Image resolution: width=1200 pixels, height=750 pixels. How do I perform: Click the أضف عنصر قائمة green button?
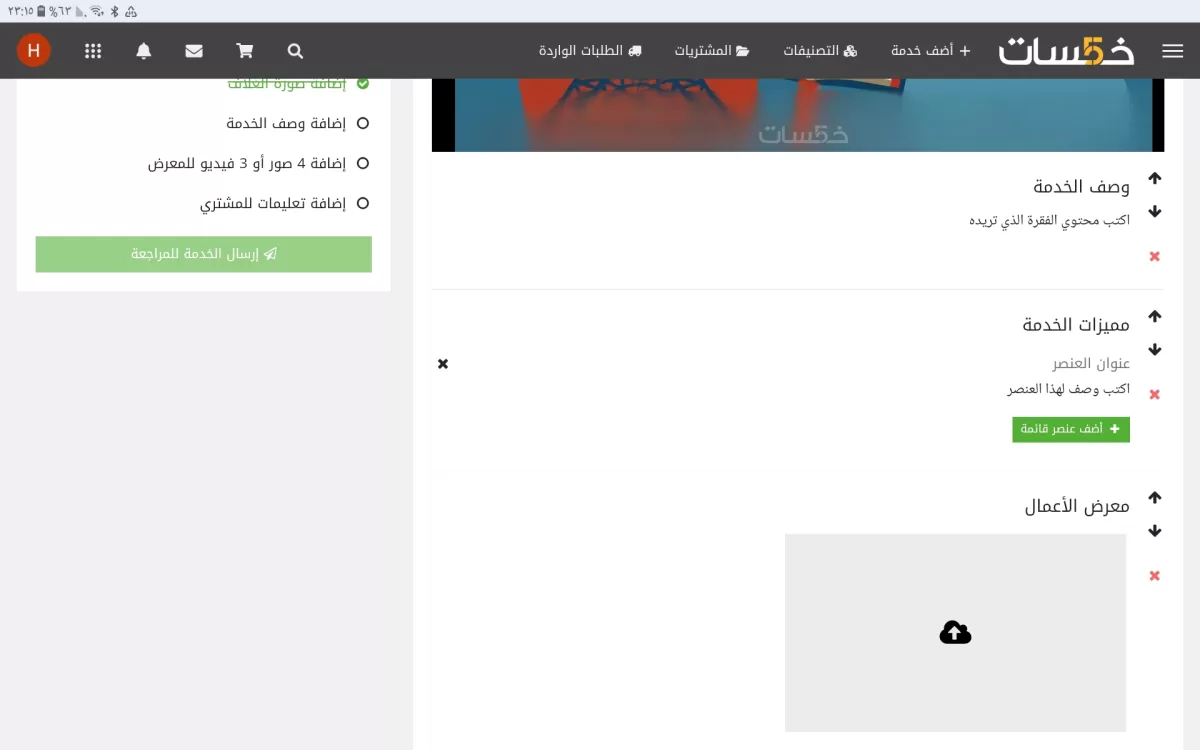pos(1071,429)
